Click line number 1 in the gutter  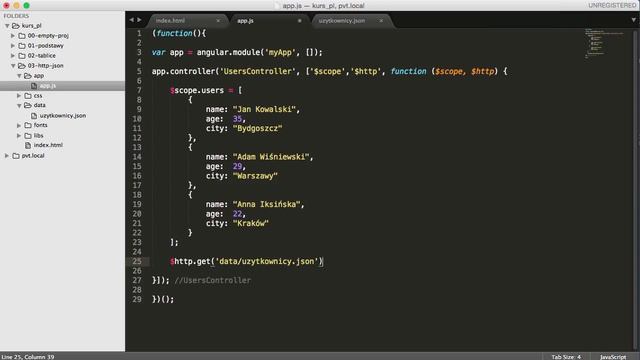[x=139, y=33]
